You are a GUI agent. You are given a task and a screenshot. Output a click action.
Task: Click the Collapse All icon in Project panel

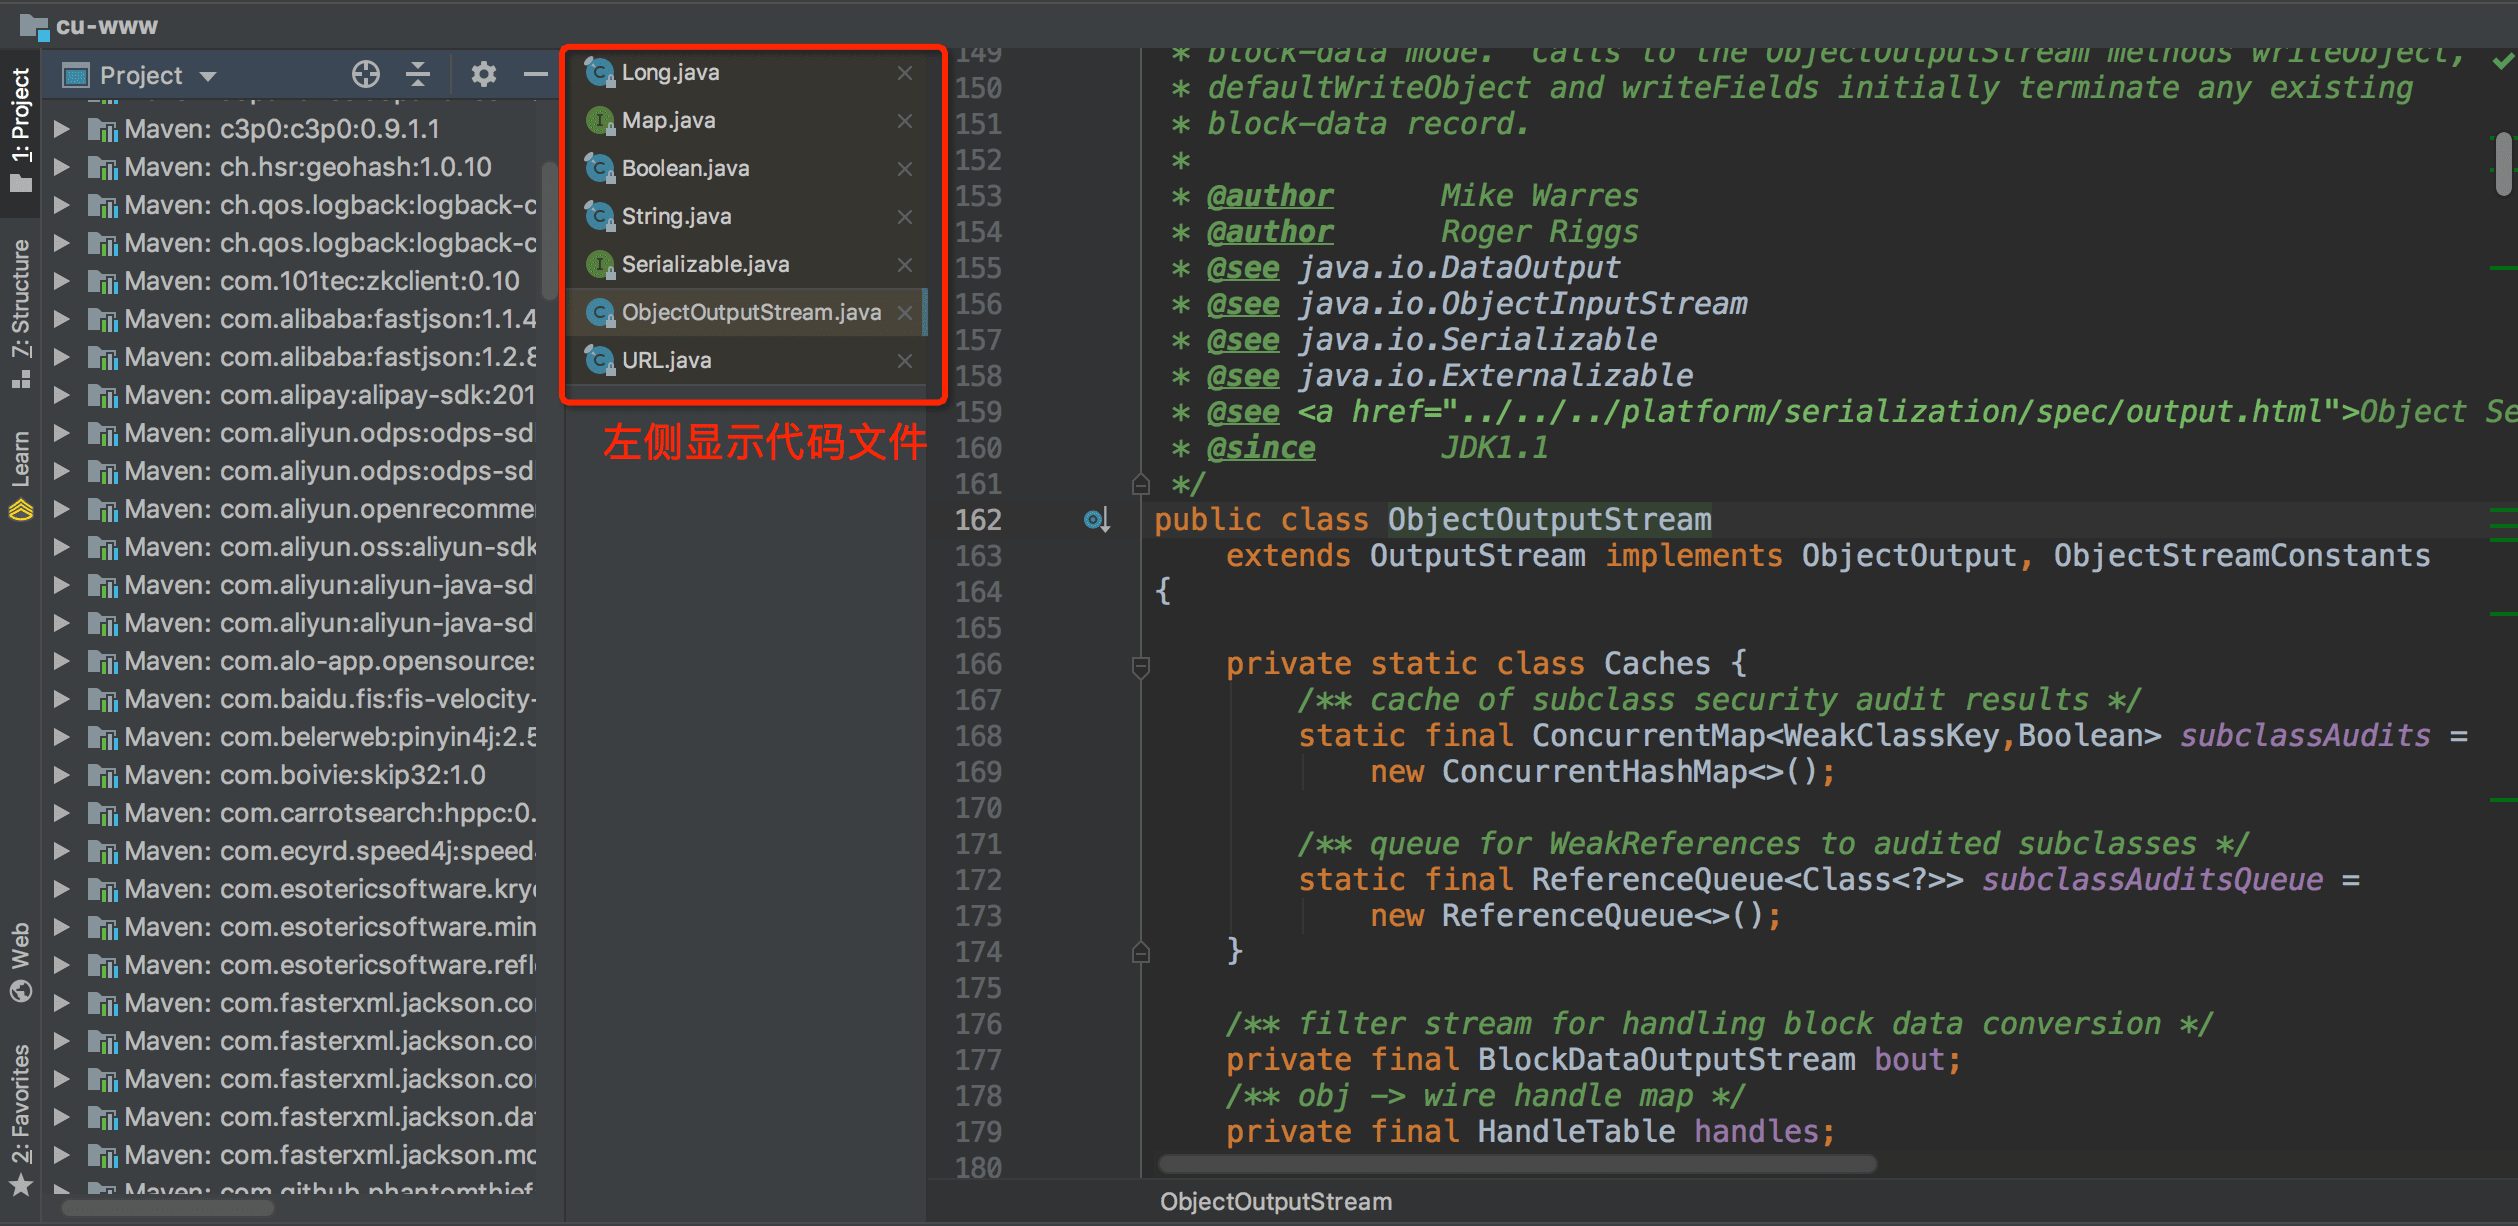click(x=418, y=74)
